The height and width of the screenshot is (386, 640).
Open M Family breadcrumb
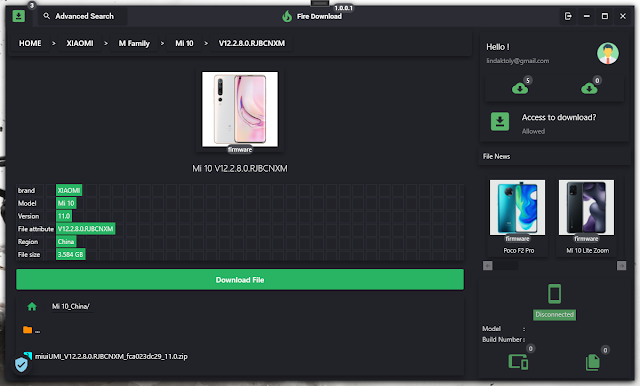click(134, 43)
